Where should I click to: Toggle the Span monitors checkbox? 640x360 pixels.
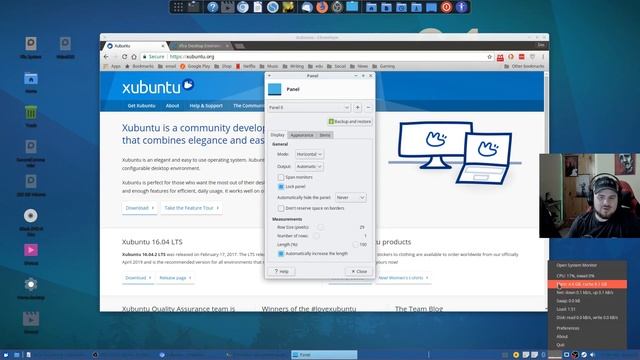coord(281,177)
